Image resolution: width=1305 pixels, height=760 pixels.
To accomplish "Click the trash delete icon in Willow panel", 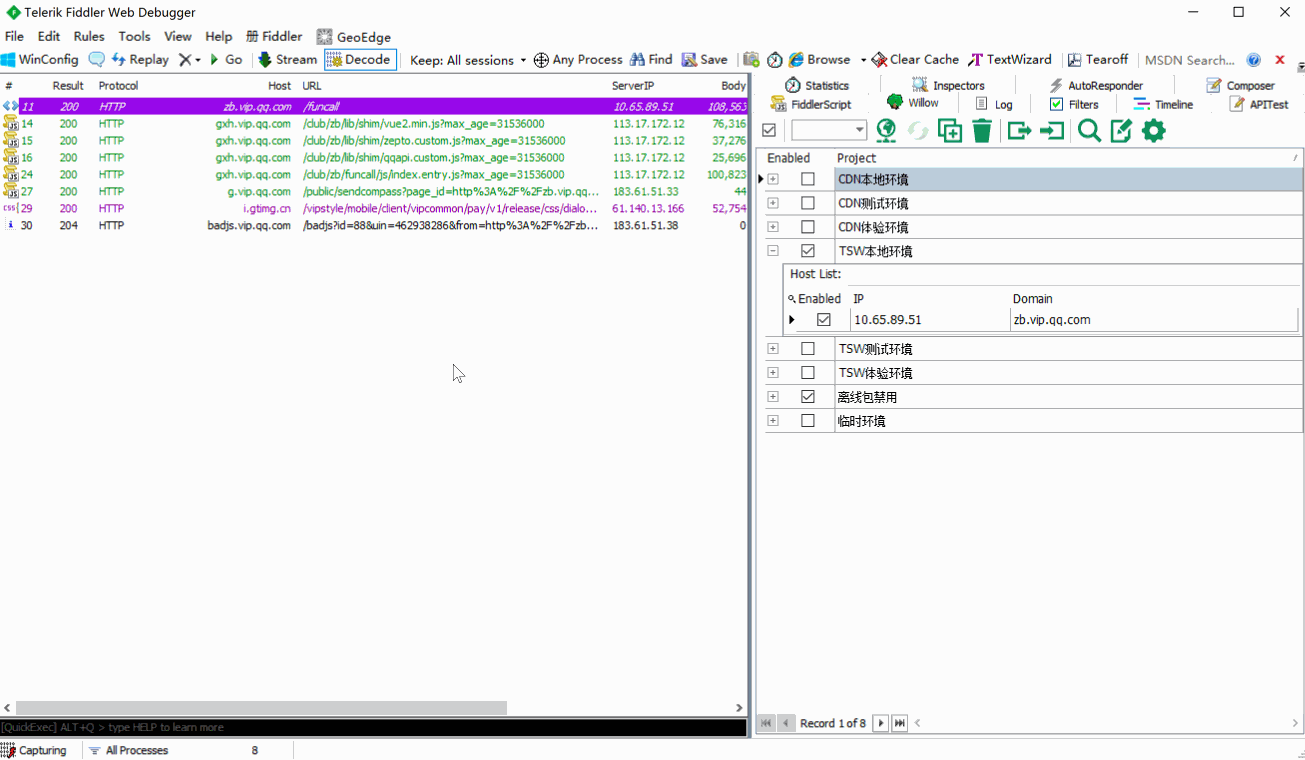I will point(981,130).
